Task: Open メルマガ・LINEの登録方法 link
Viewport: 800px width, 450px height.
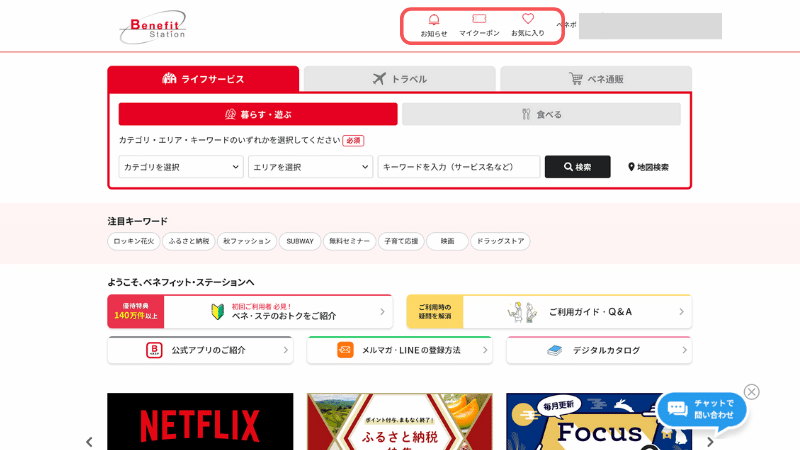Action: [399, 350]
